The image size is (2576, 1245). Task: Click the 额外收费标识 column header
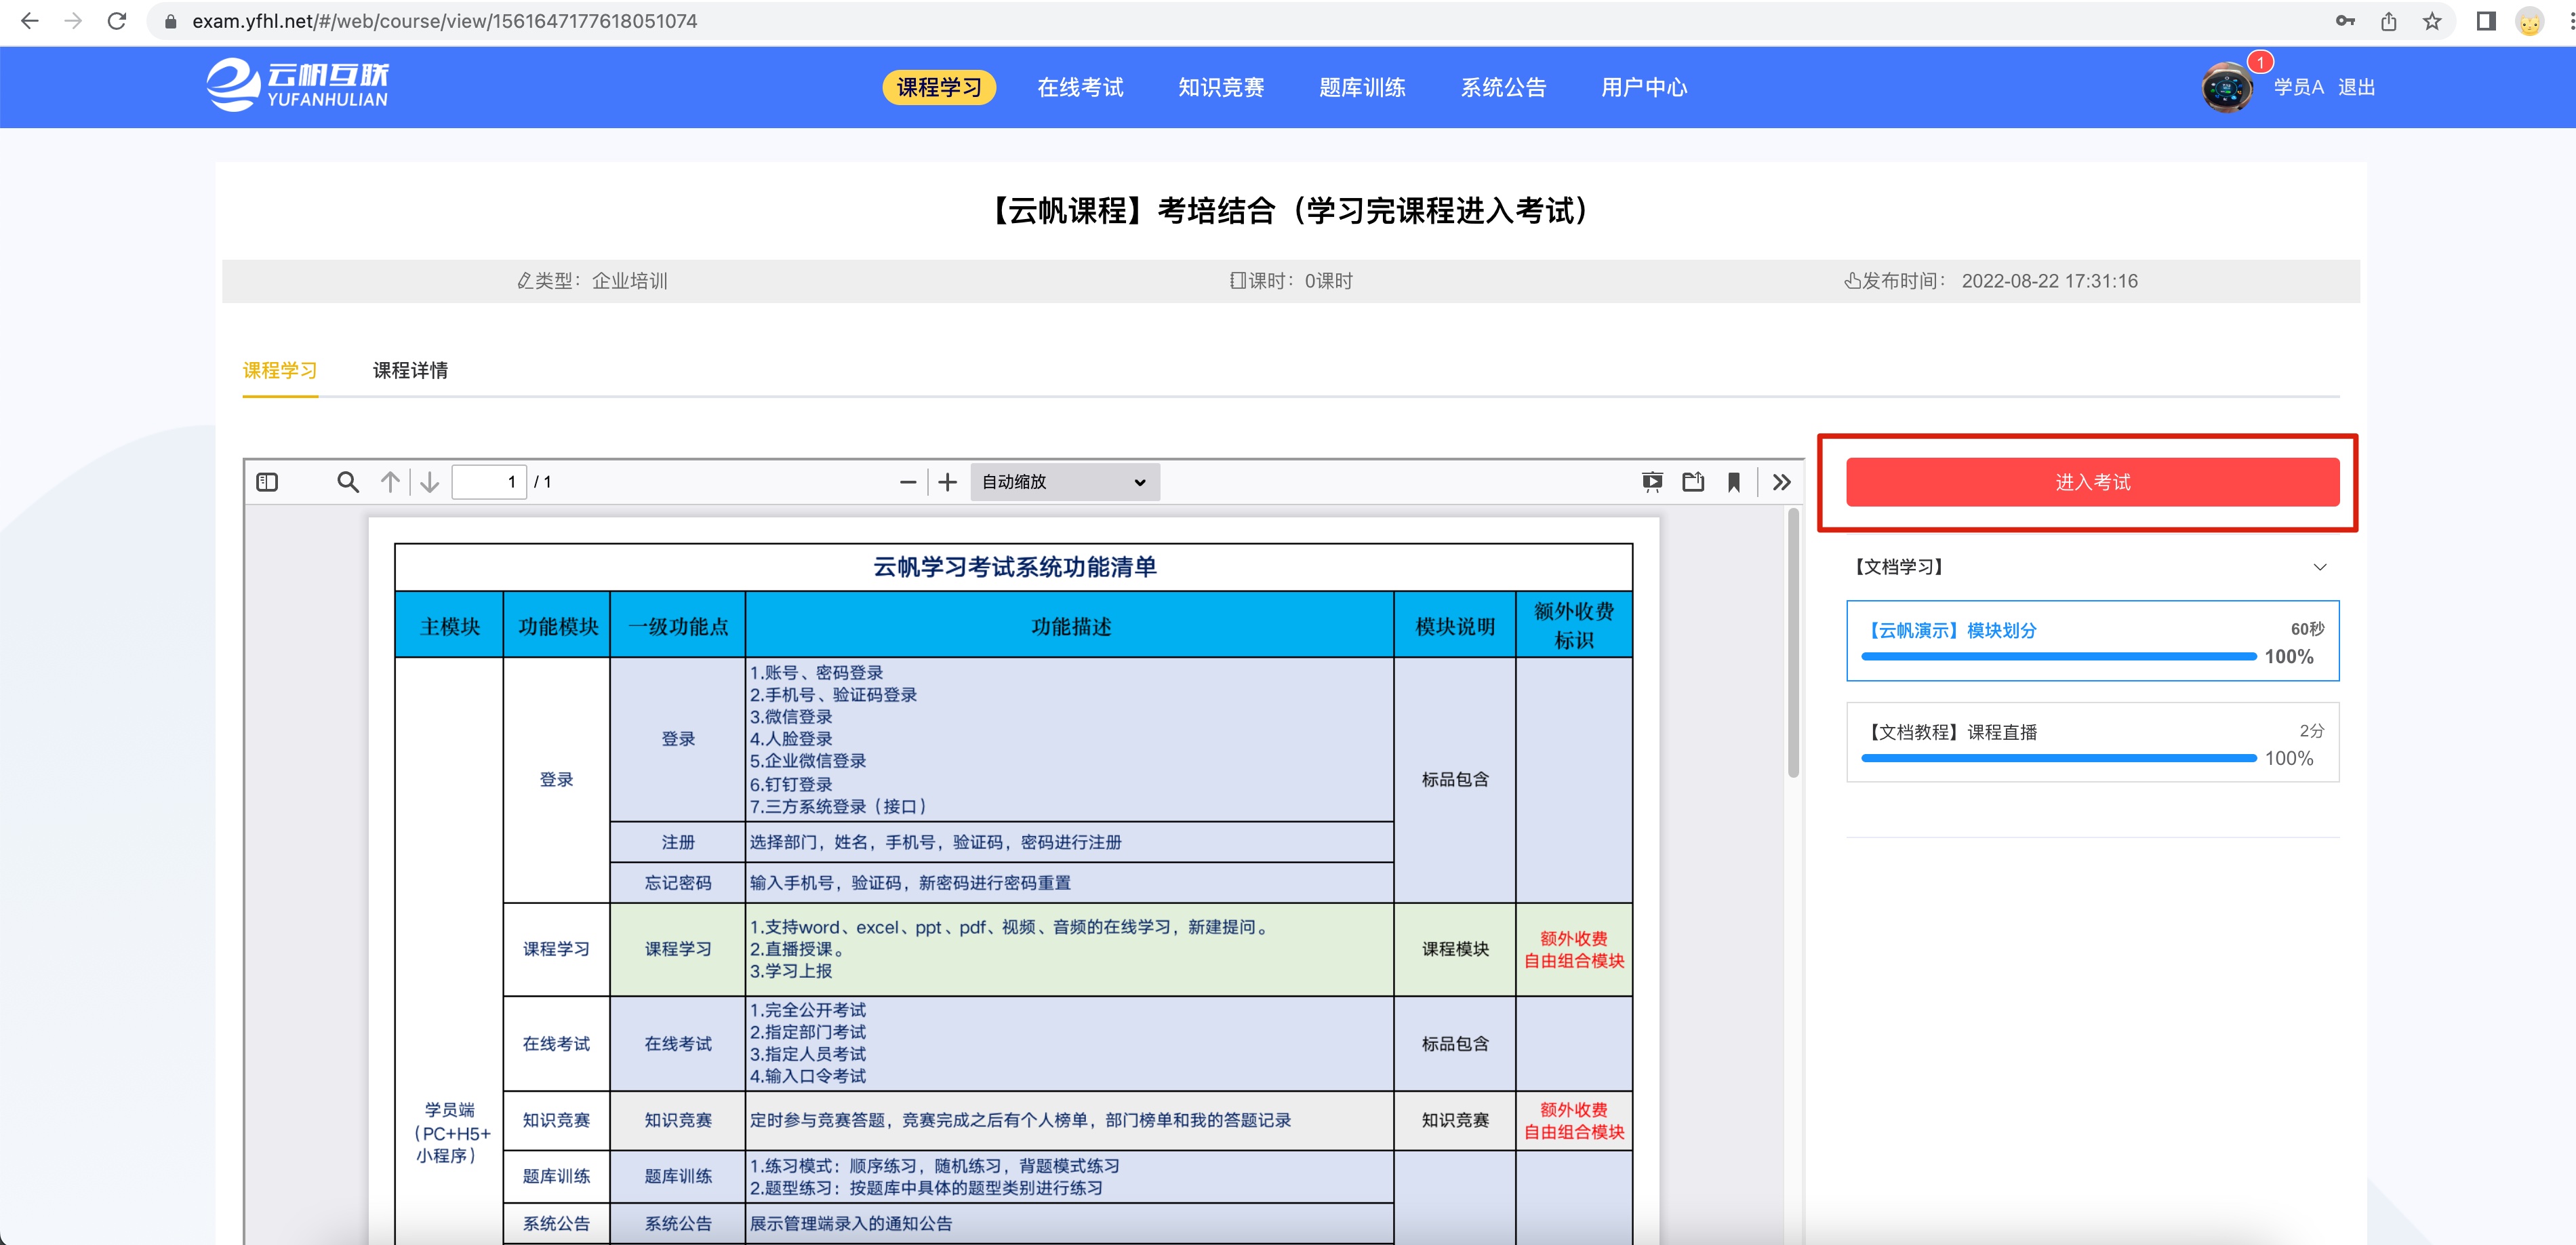point(1574,625)
